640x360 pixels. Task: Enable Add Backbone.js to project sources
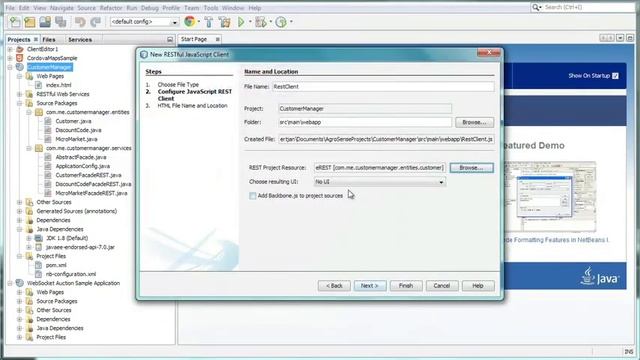point(253,196)
